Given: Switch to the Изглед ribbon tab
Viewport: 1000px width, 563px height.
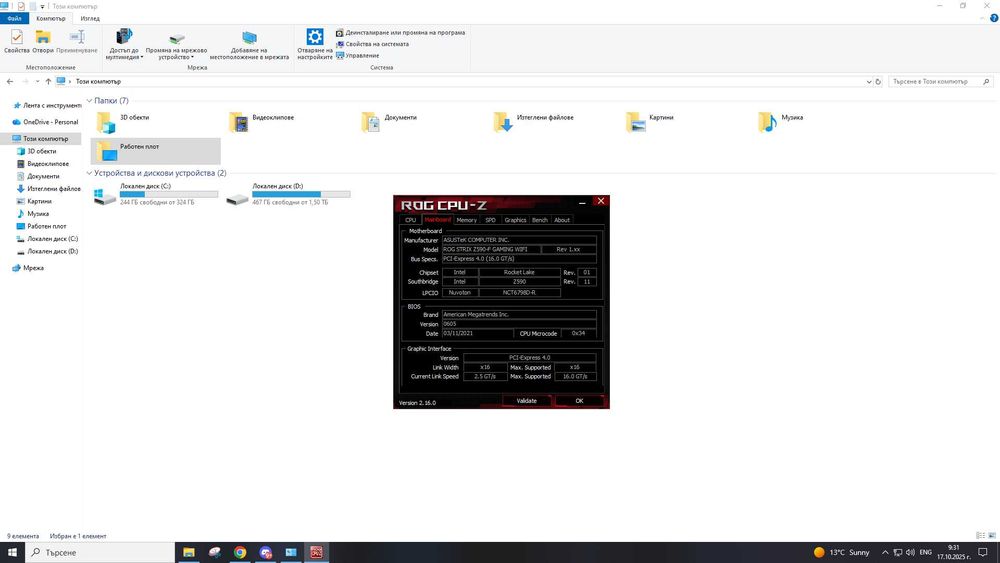Looking at the screenshot, I should (x=90, y=18).
